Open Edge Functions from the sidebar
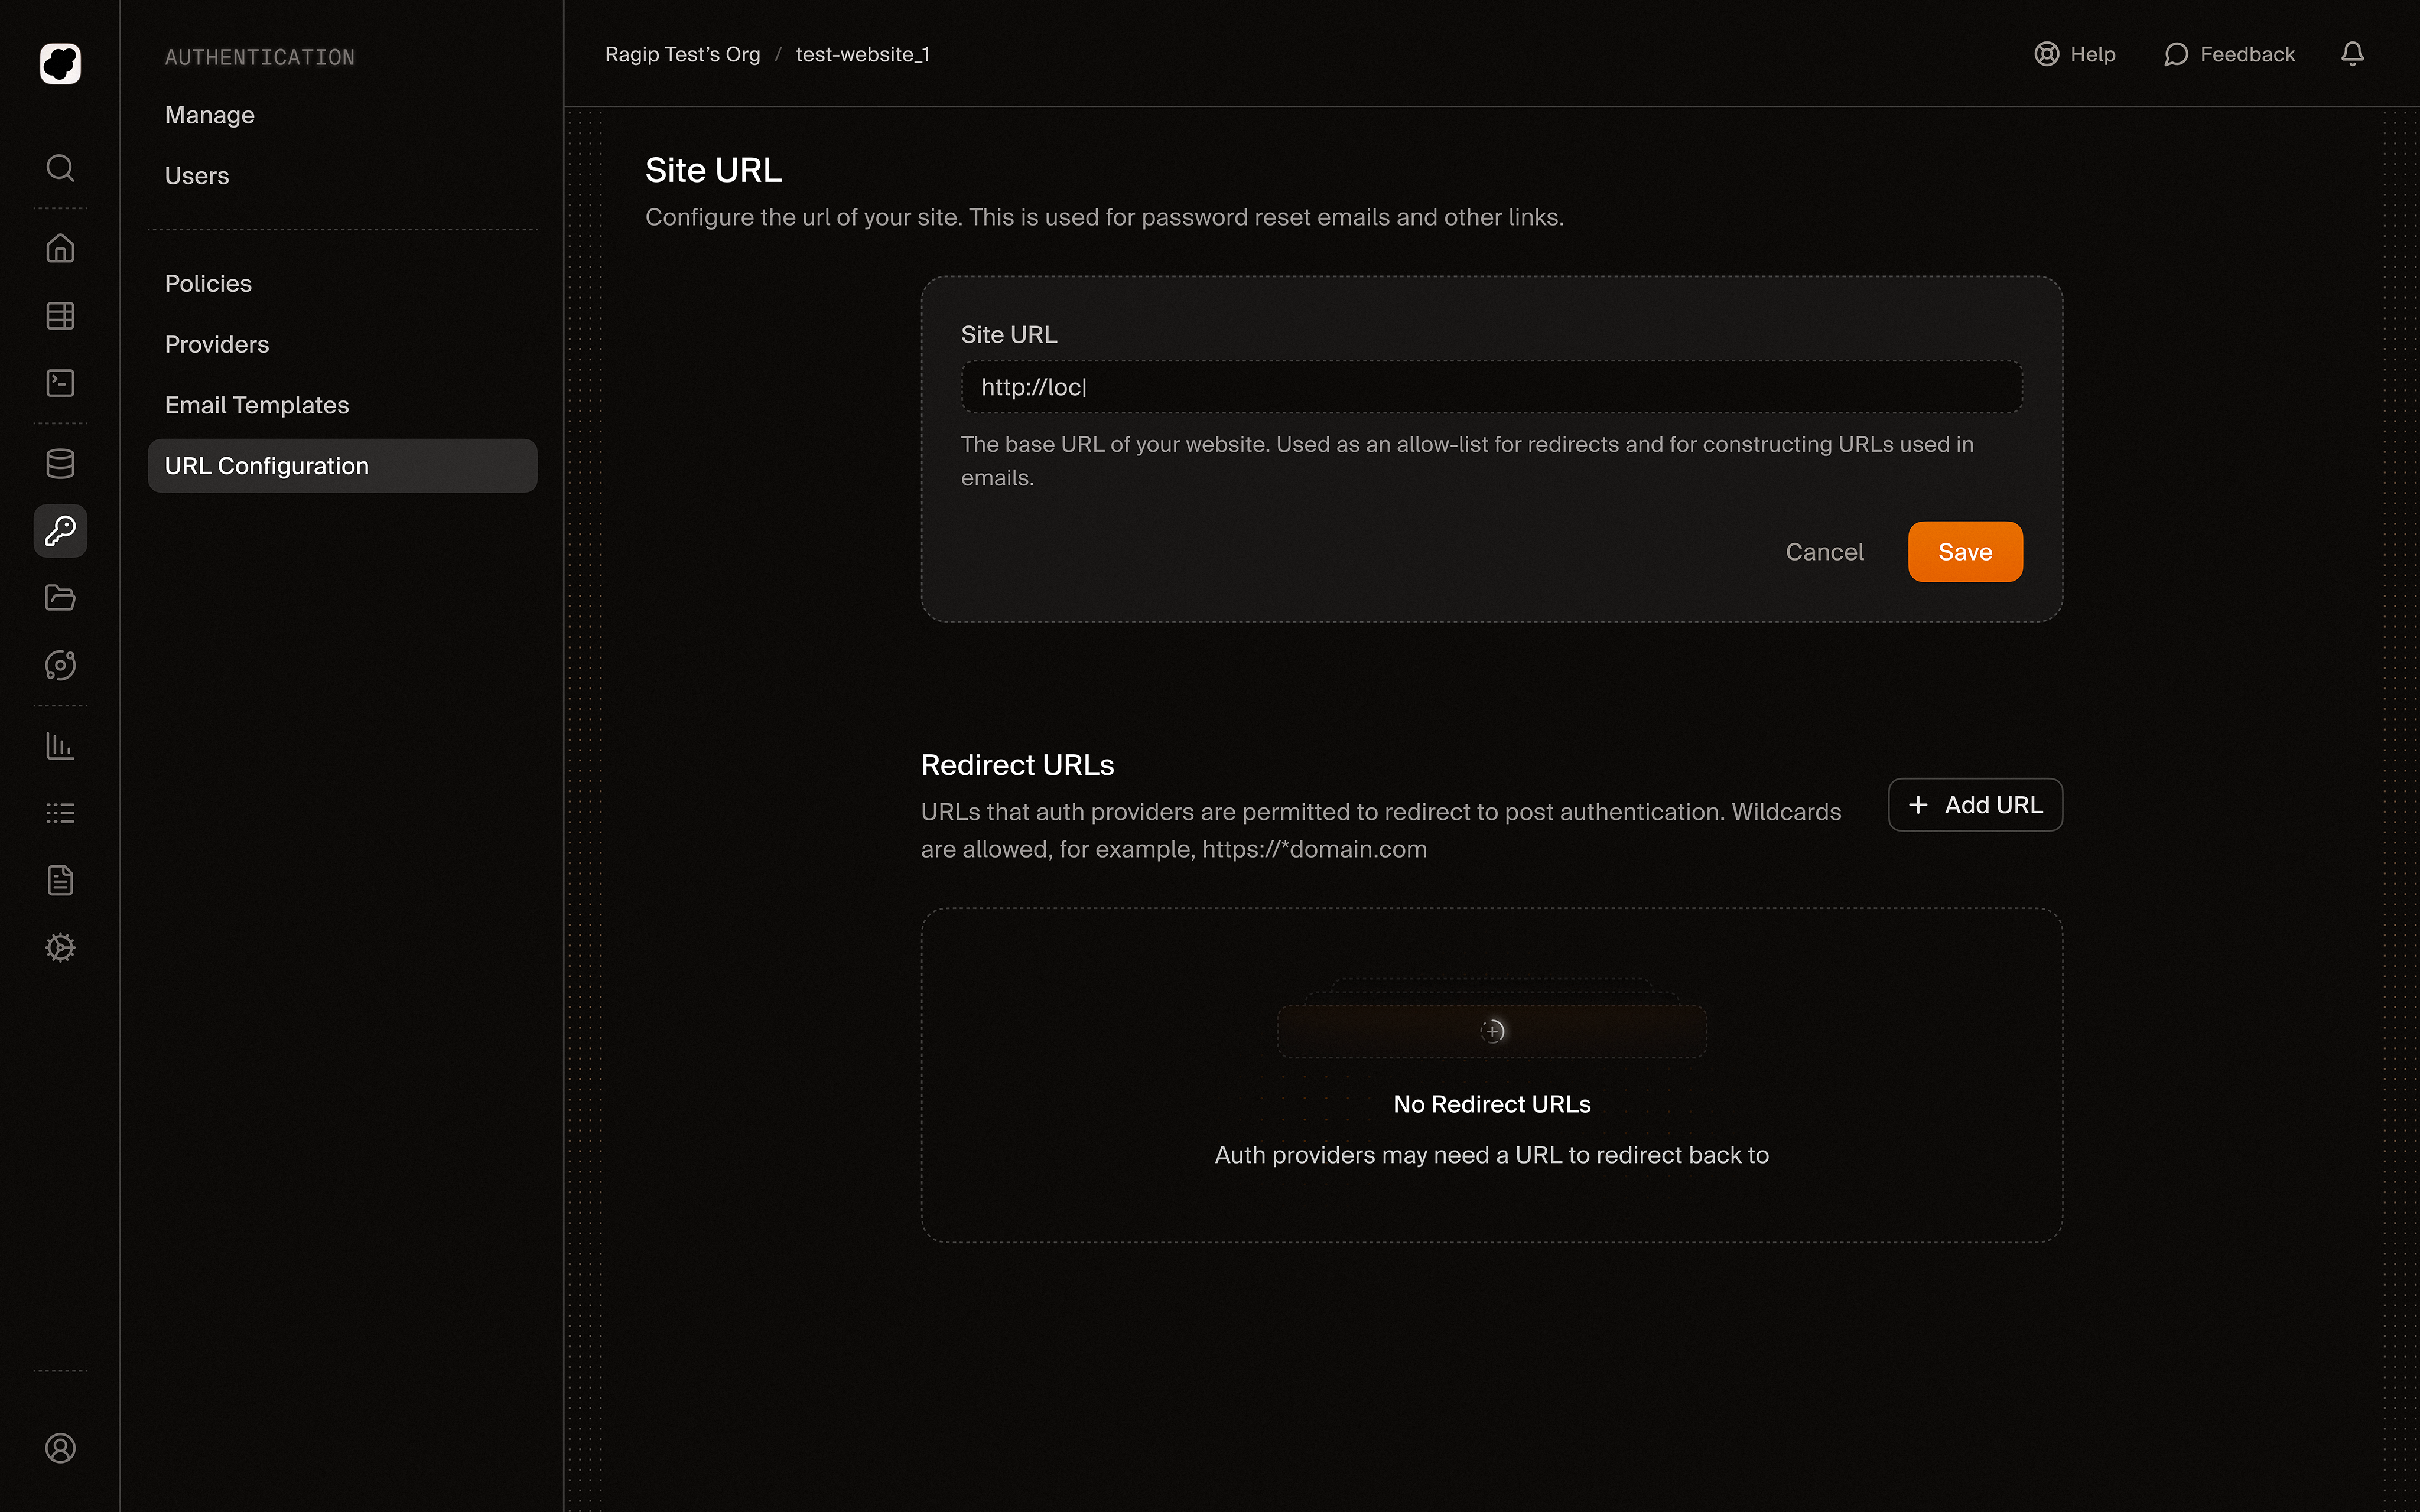The height and width of the screenshot is (1512, 2420). 60,665
